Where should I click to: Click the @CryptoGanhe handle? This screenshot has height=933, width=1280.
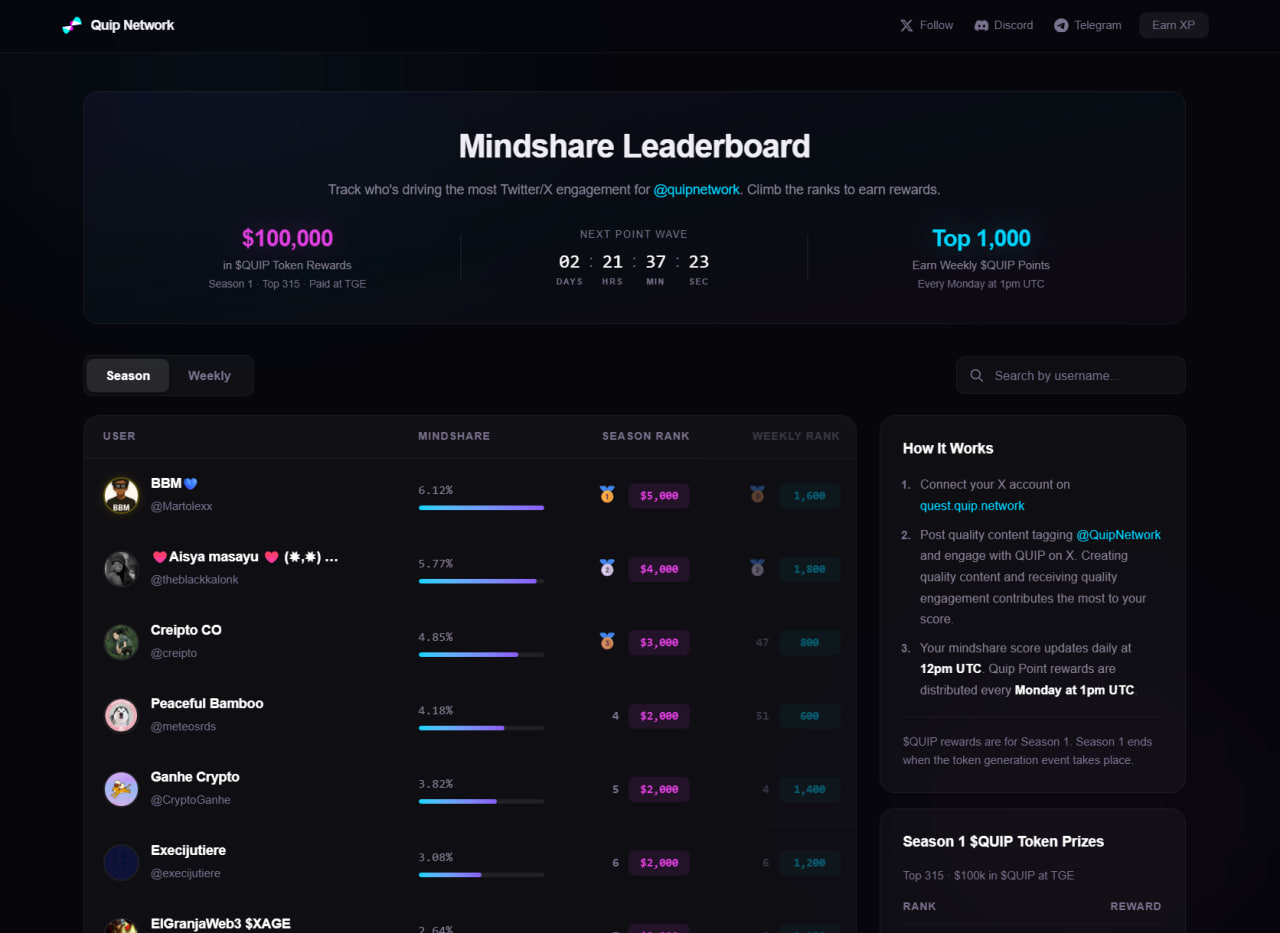coord(191,800)
